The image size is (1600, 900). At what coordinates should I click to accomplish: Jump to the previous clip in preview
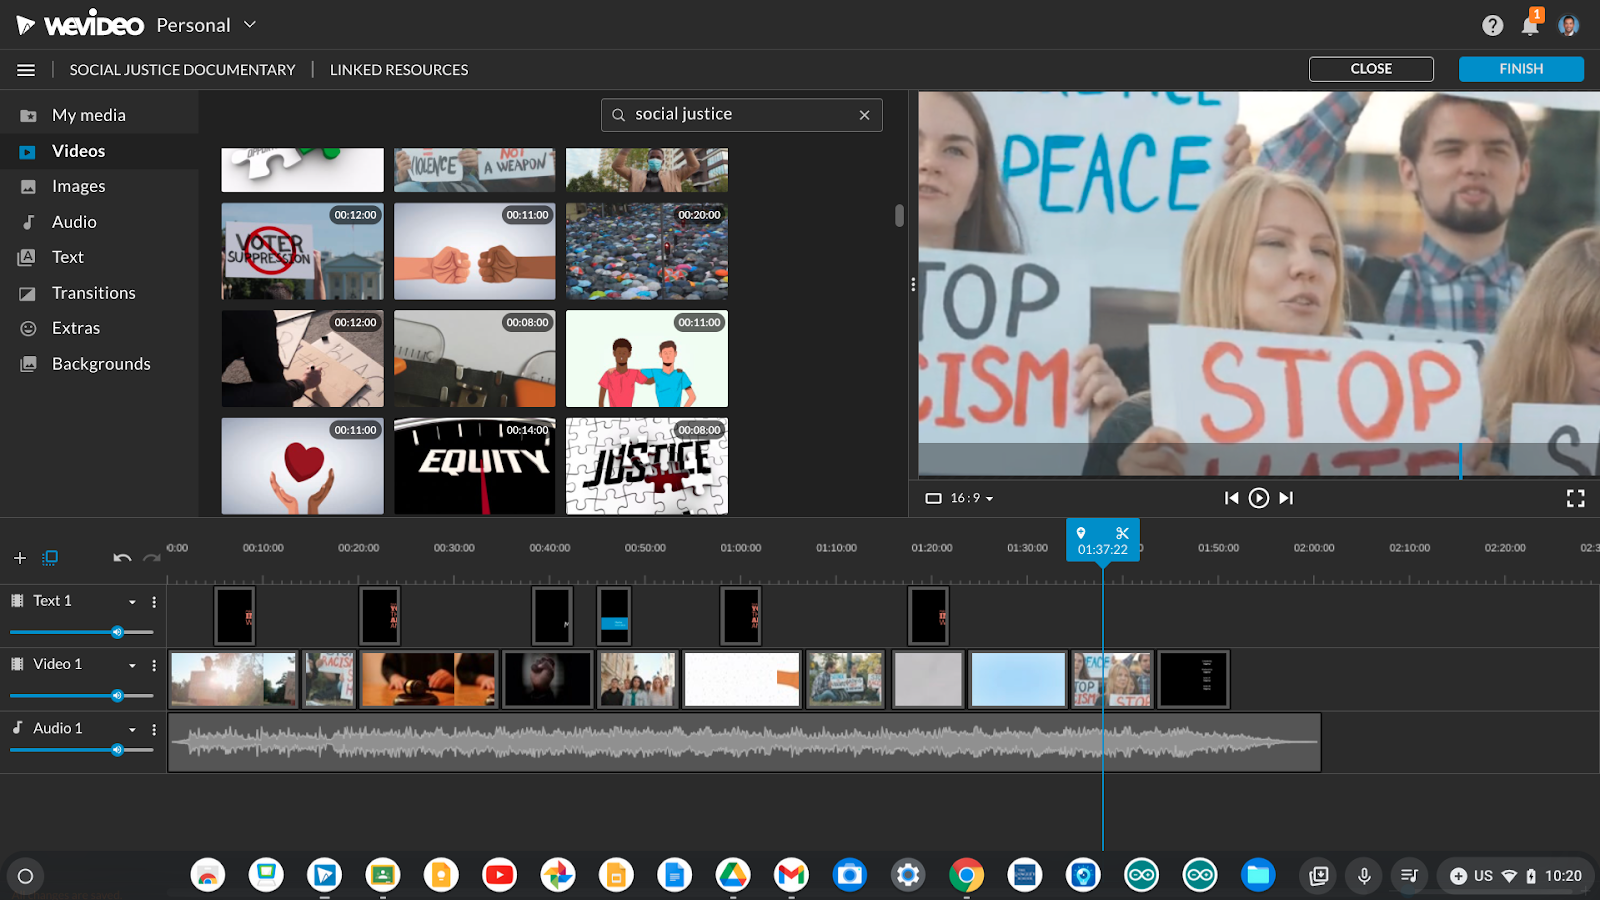click(x=1232, y=498)
